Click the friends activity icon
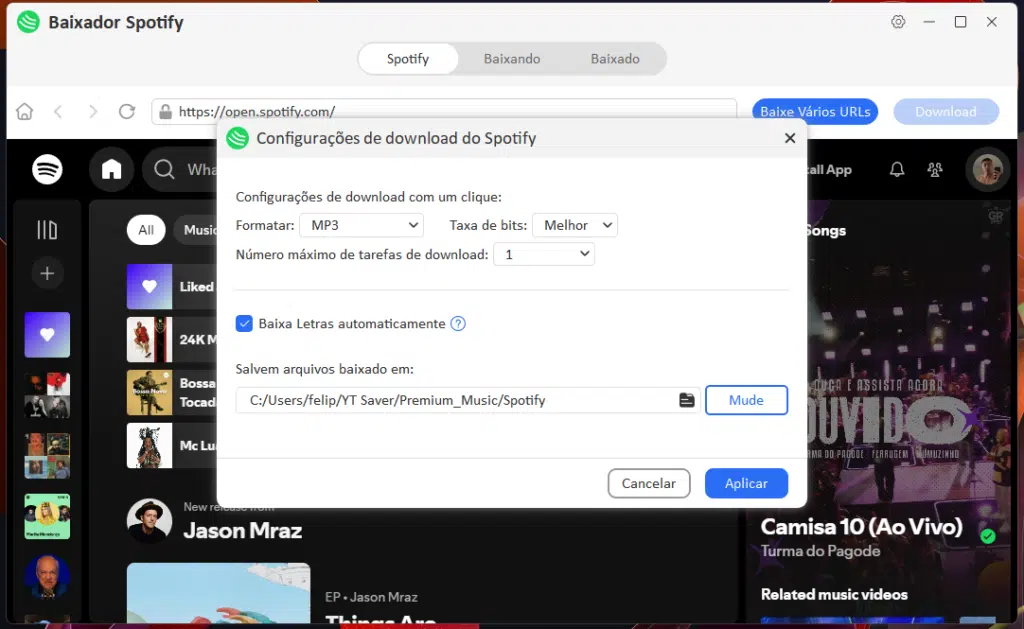Viewport: 1024px width, 629px height. (934, 169)
